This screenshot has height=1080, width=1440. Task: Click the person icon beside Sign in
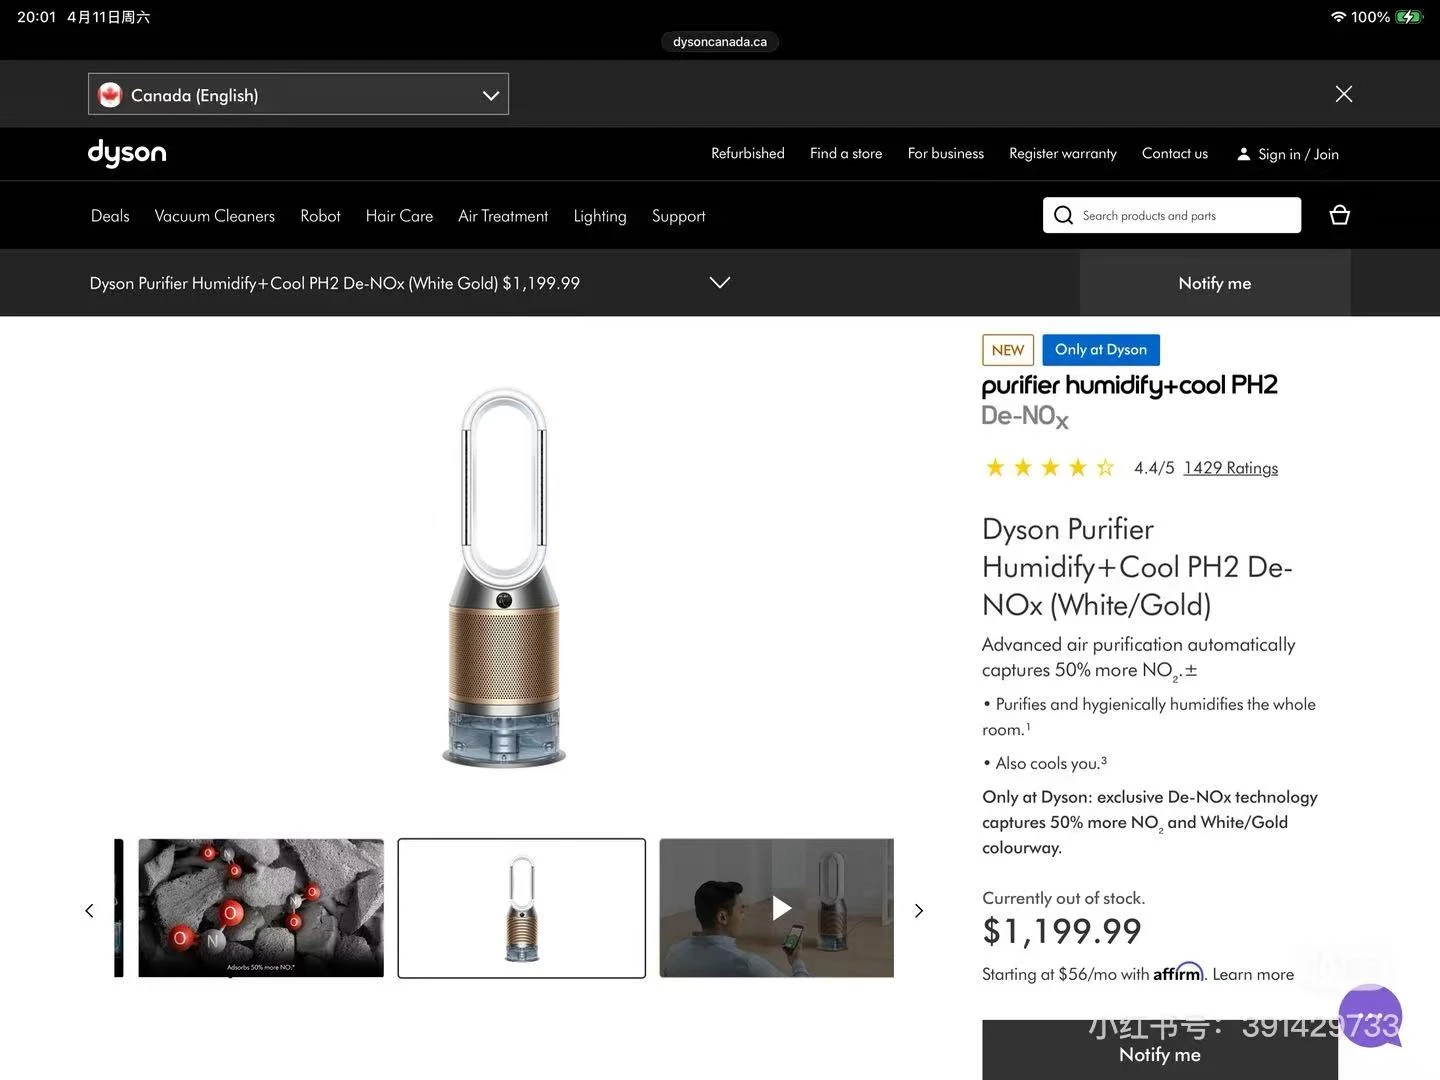click(x=1243, y=154)
